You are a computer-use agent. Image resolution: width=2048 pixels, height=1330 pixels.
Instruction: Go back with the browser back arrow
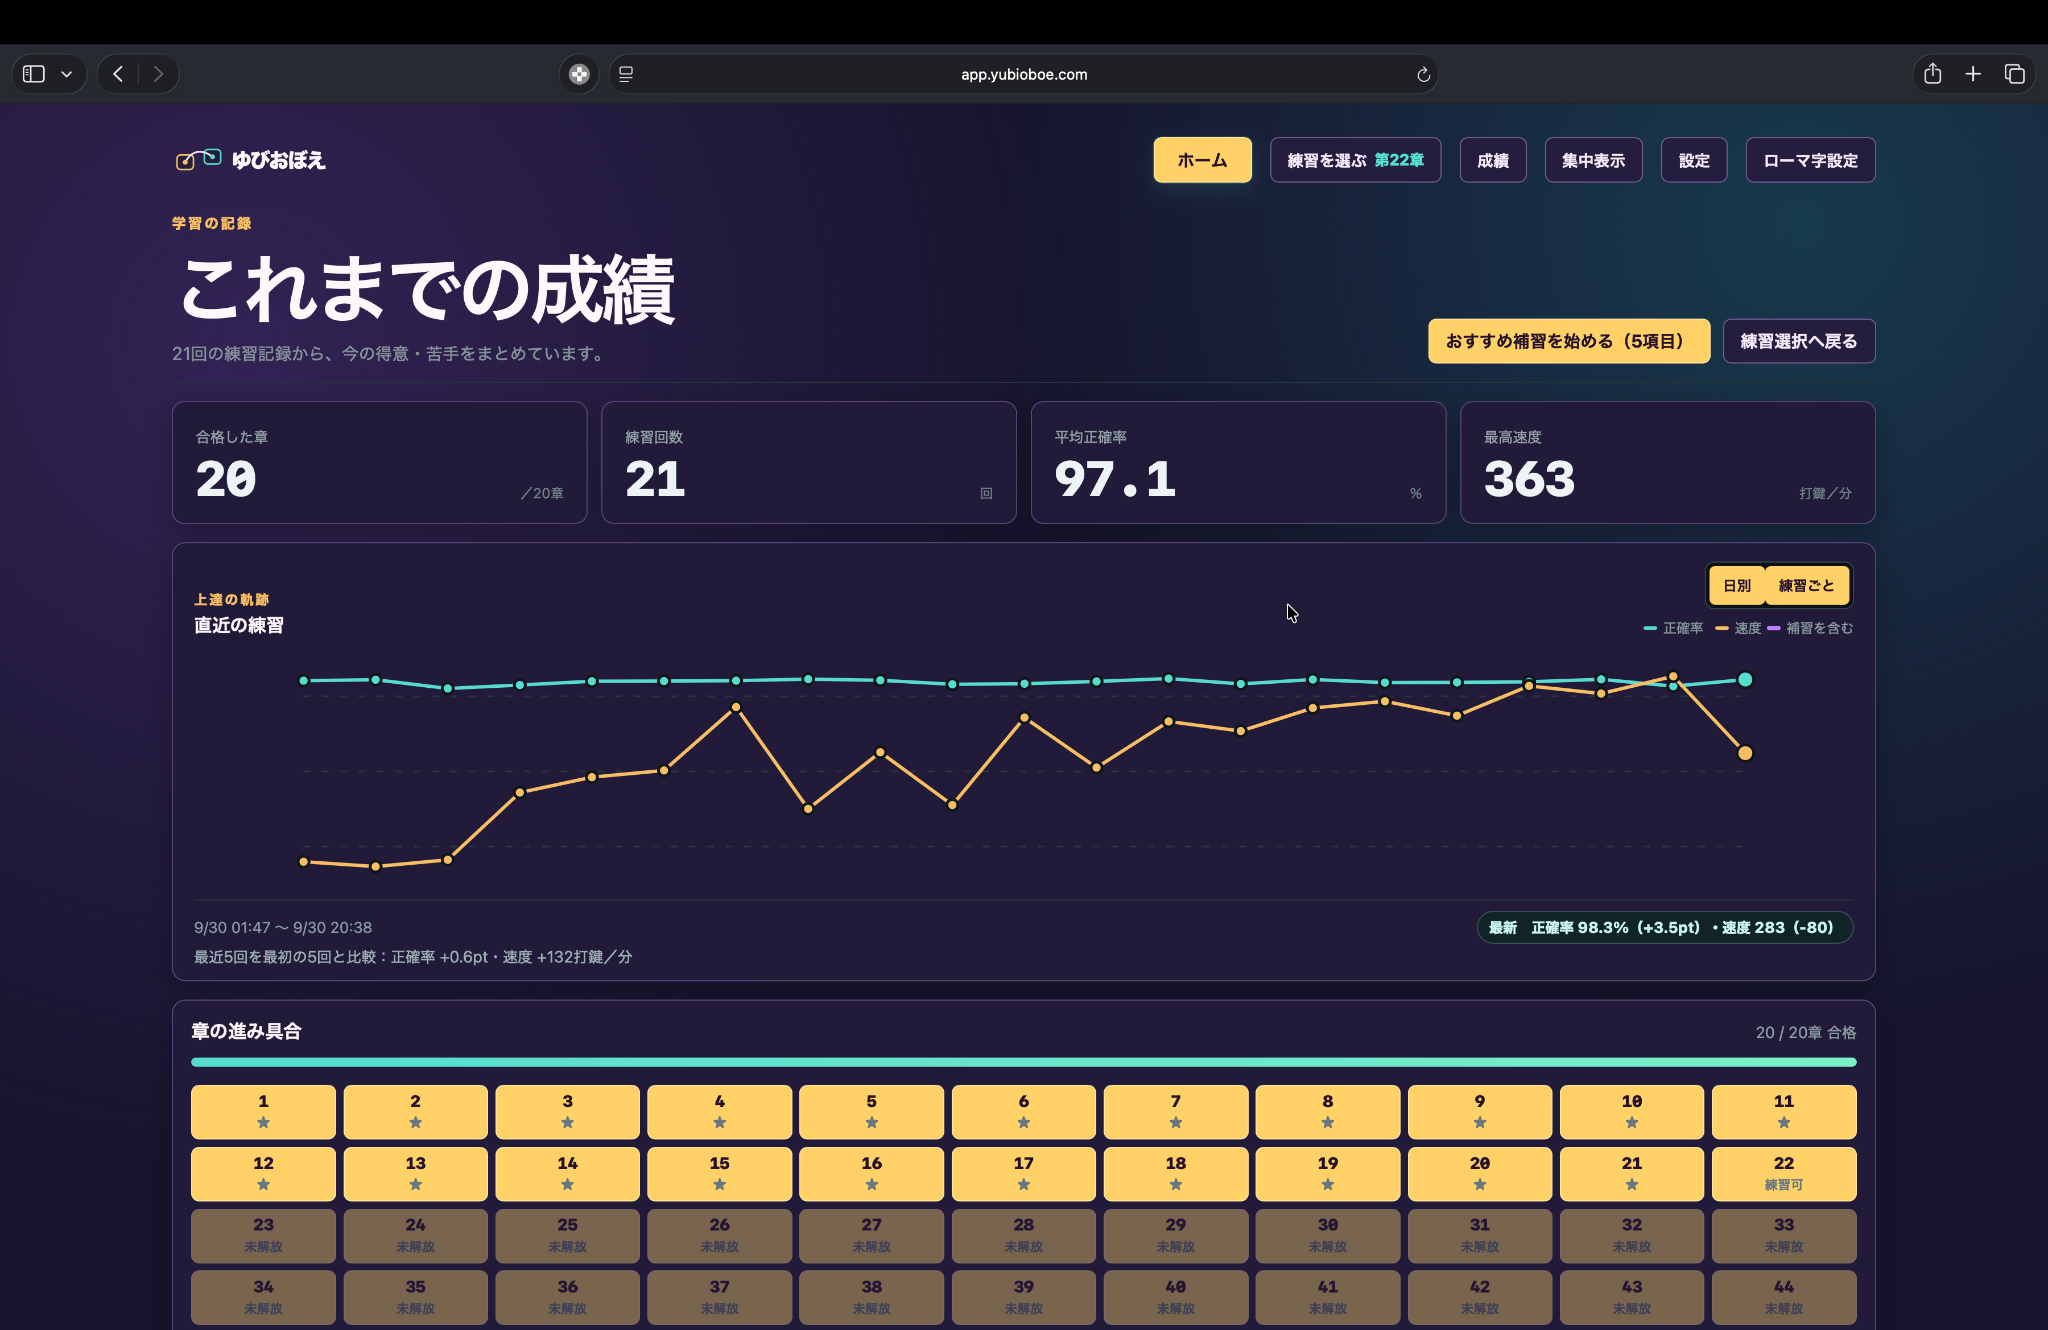pos(118,74)
